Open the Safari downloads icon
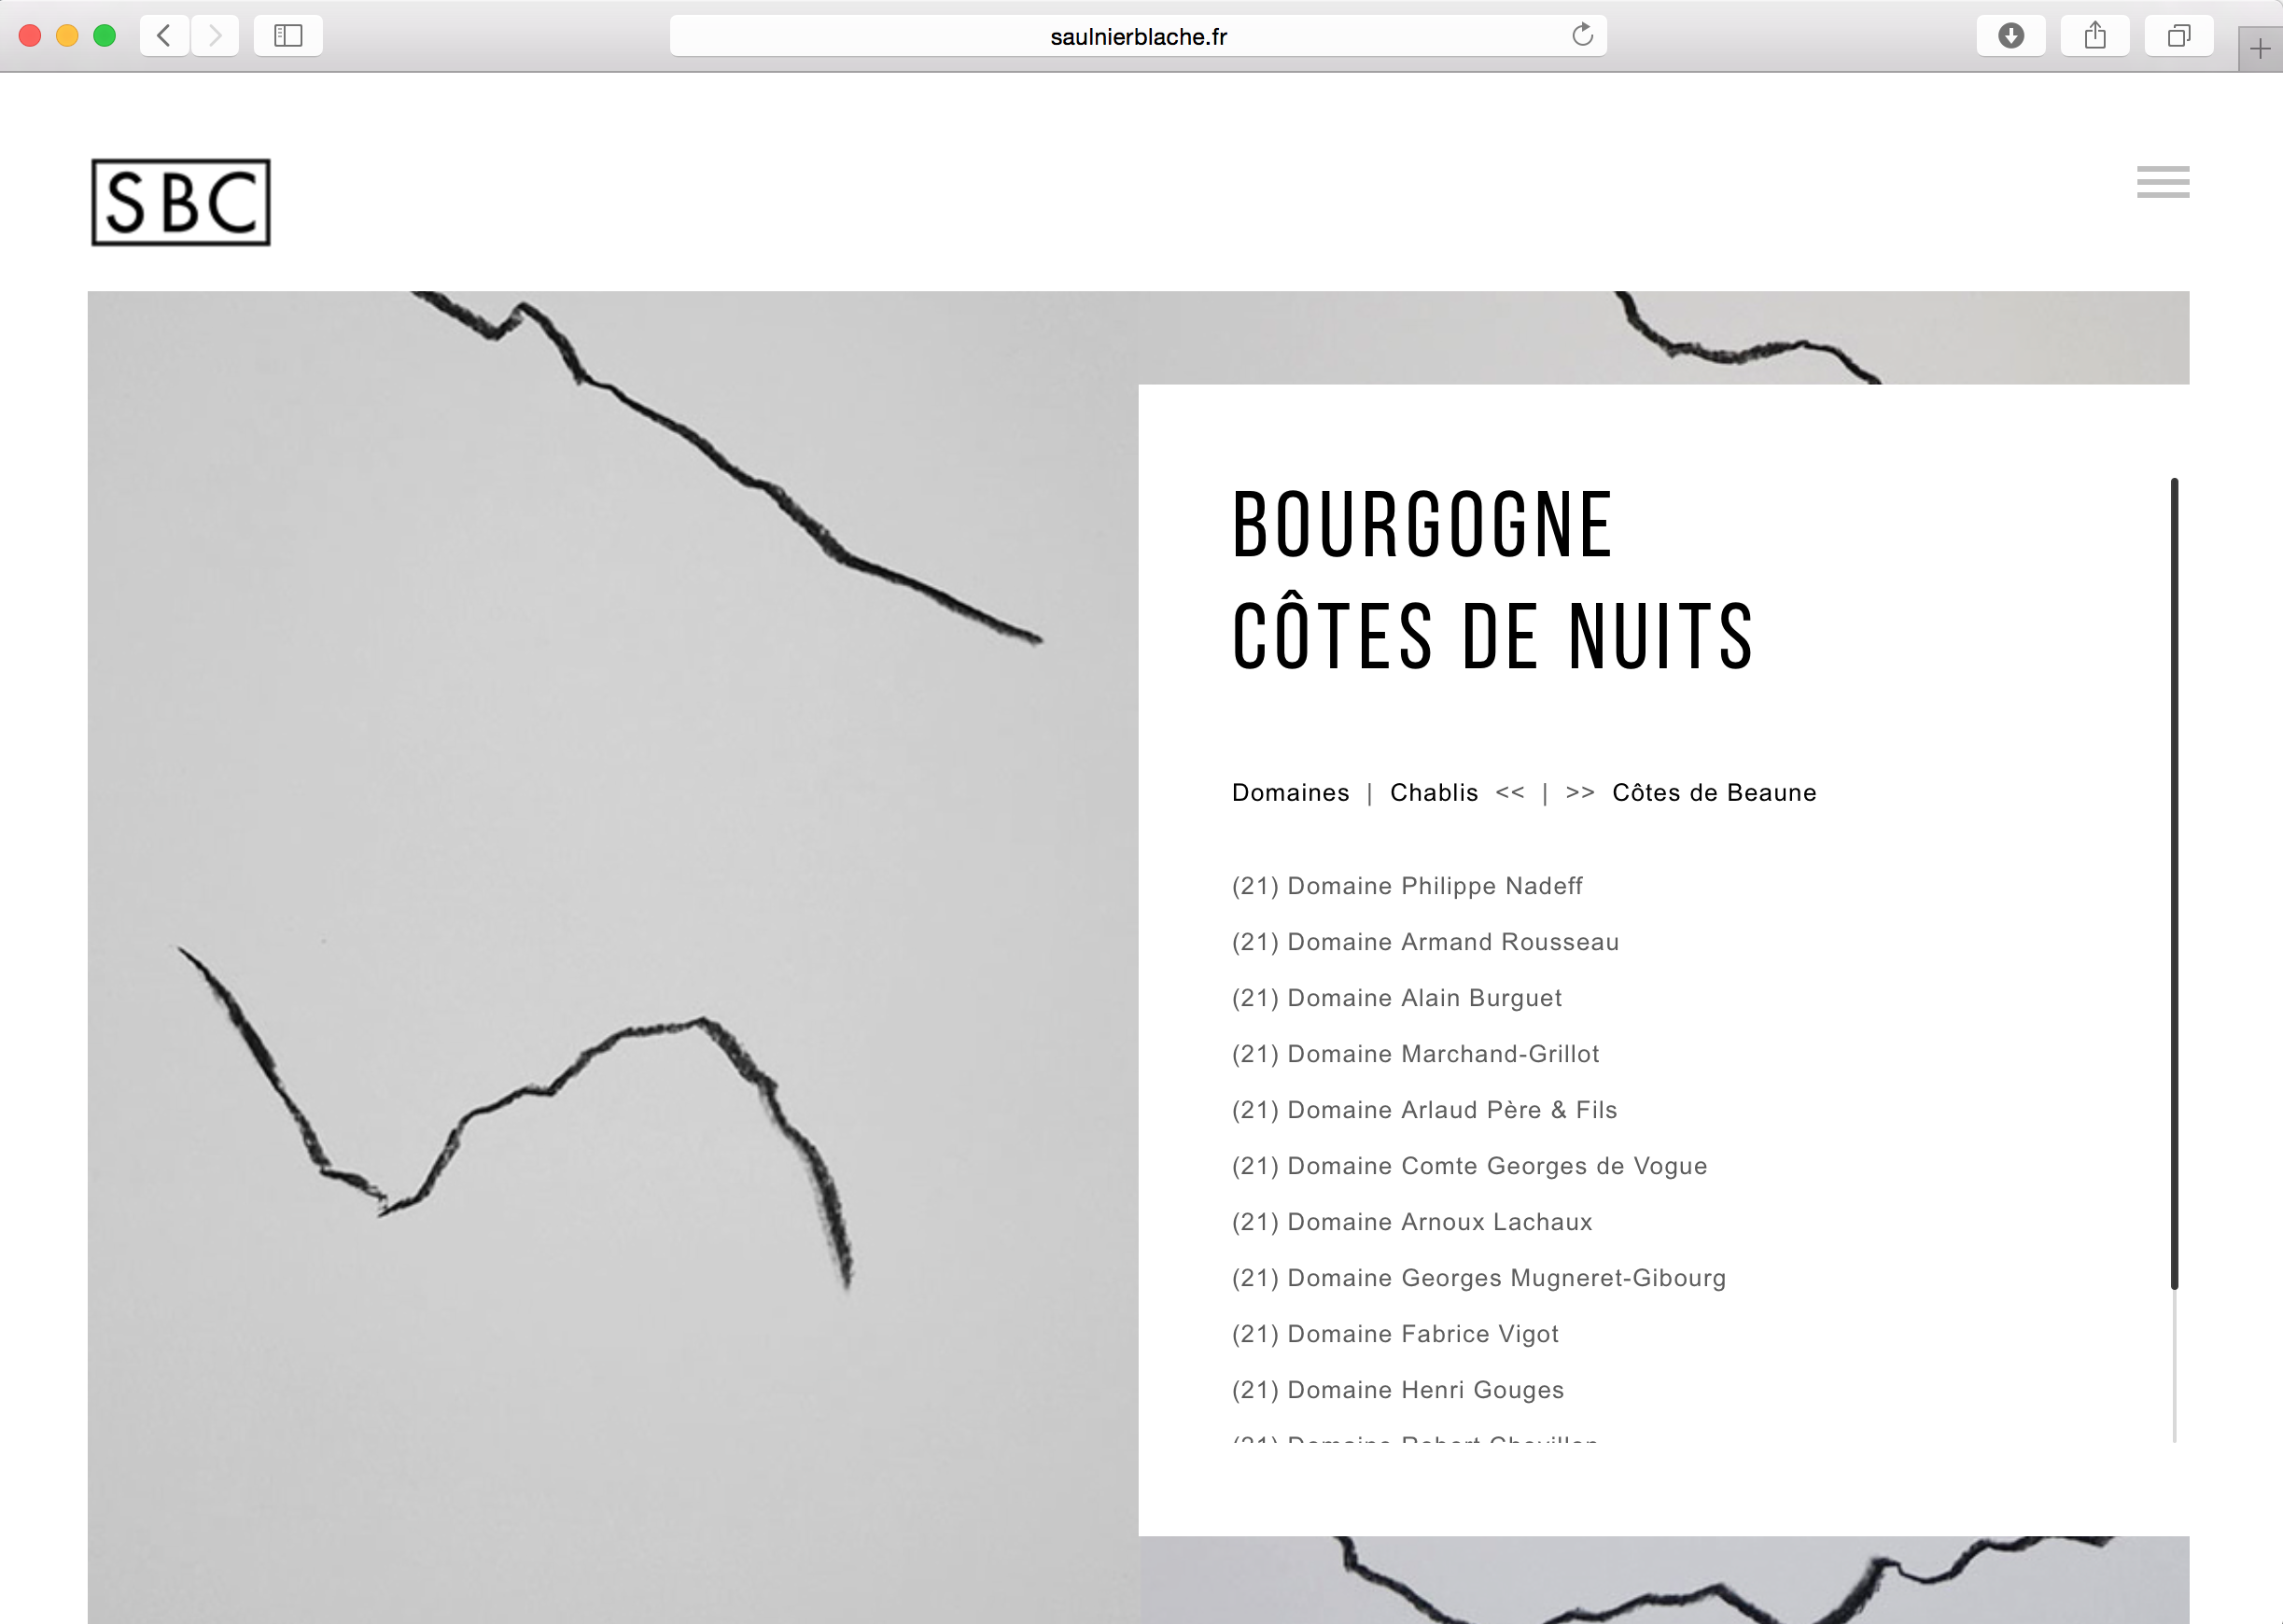Screen dimensions: 2283x1624 2010,36
